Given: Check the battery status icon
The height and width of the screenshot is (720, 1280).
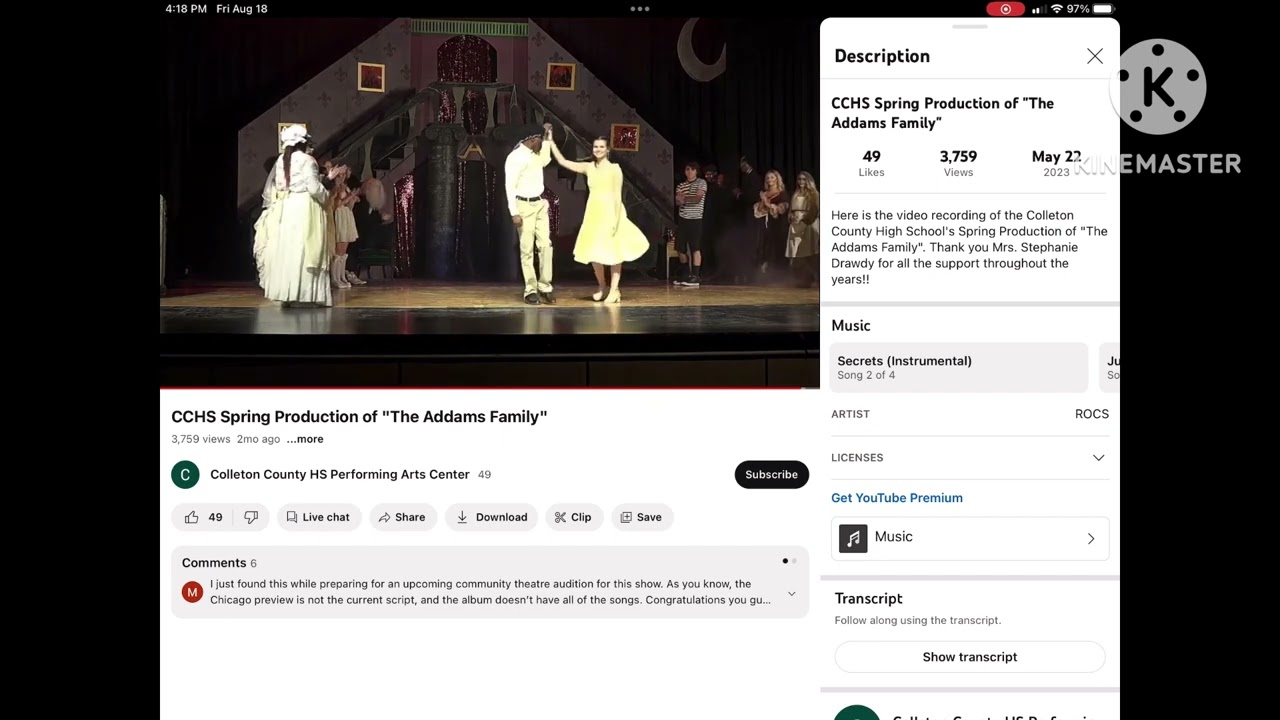Looking at the screenshot, I should [1104, 9].
